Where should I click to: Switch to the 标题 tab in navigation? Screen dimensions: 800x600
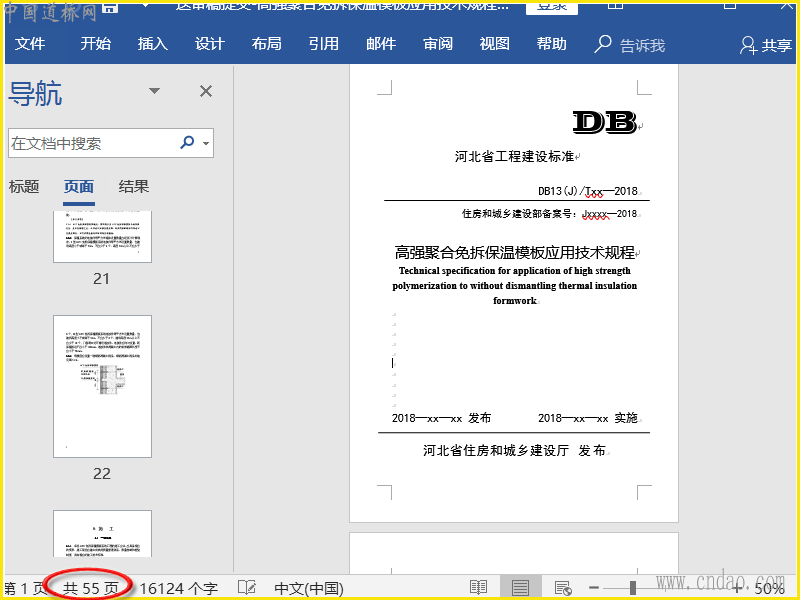coord(24,186)
